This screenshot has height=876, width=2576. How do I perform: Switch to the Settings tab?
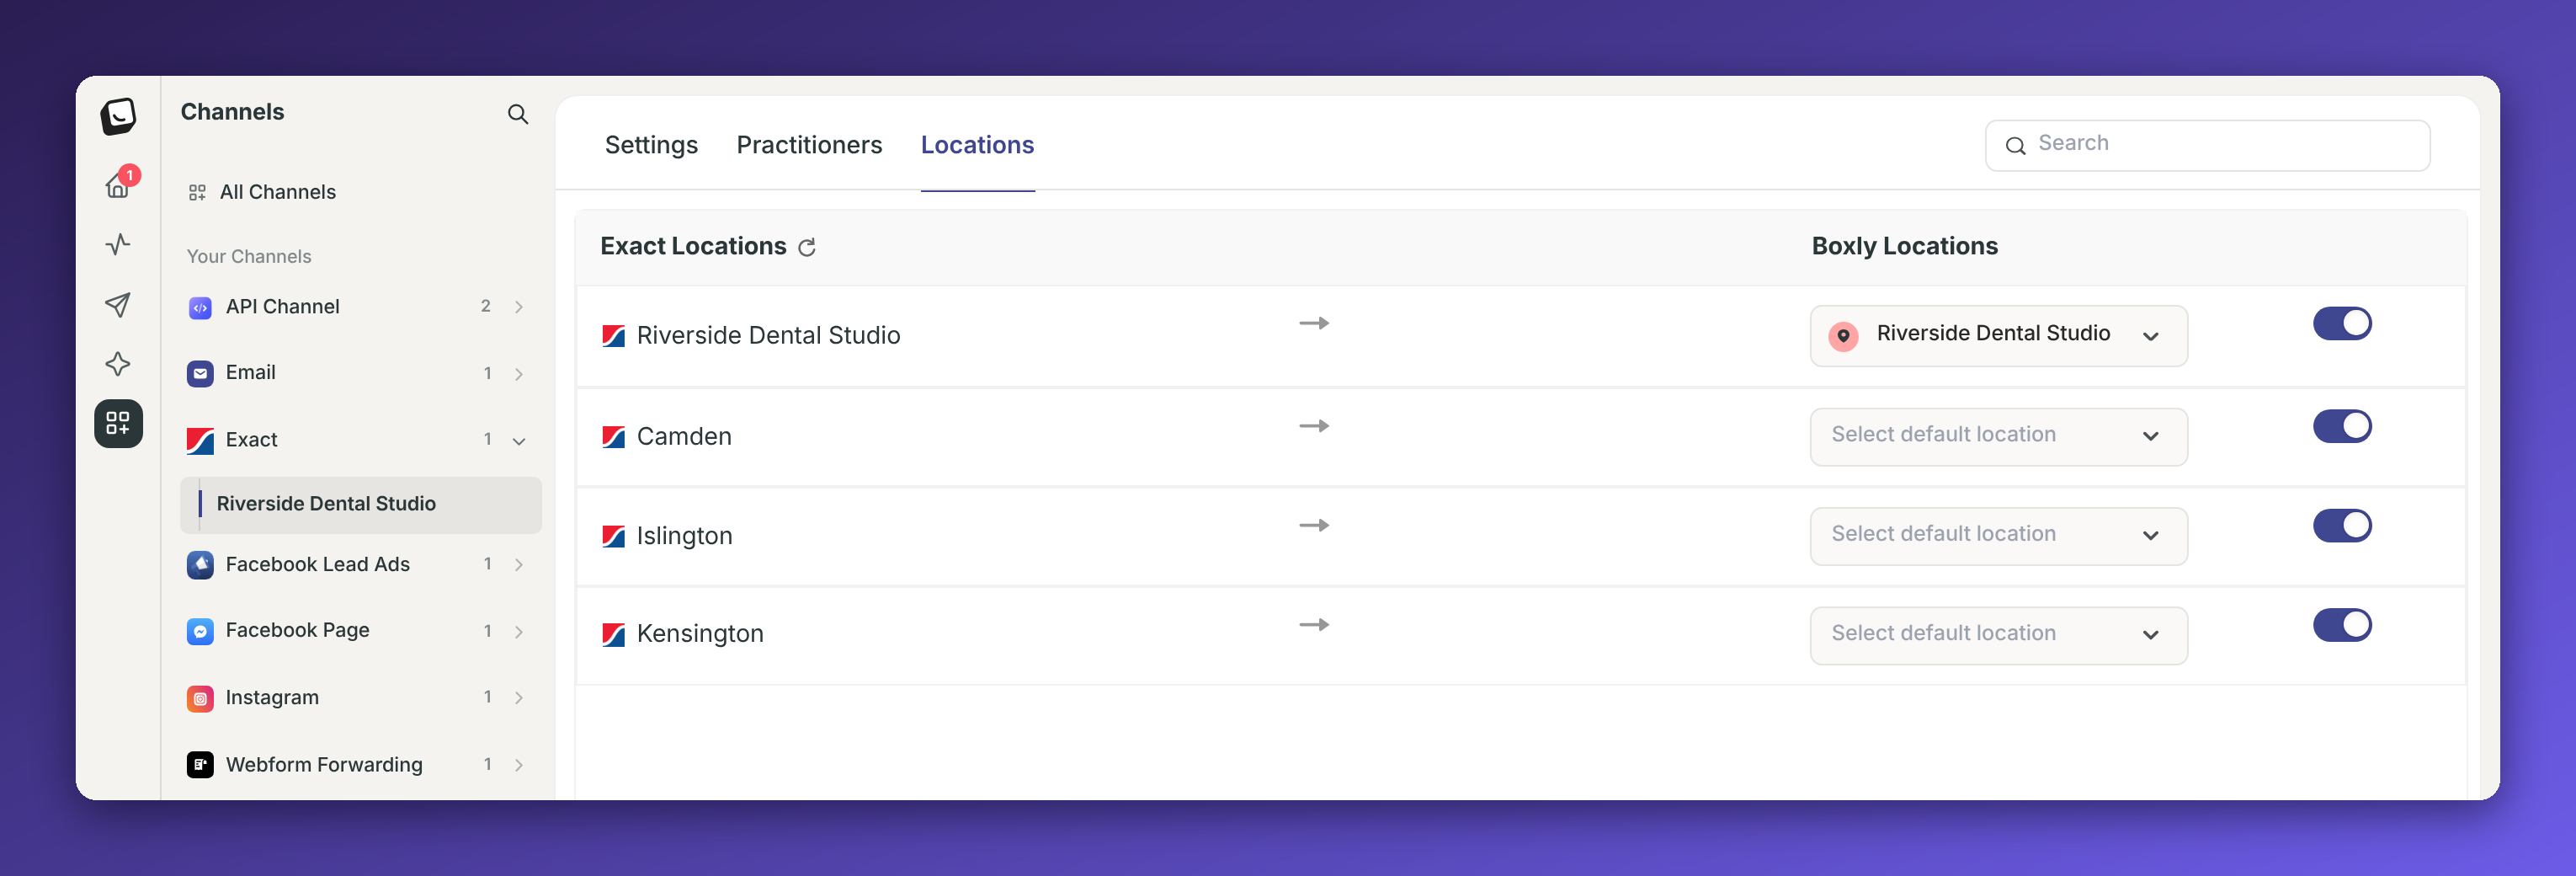[651, 145]
